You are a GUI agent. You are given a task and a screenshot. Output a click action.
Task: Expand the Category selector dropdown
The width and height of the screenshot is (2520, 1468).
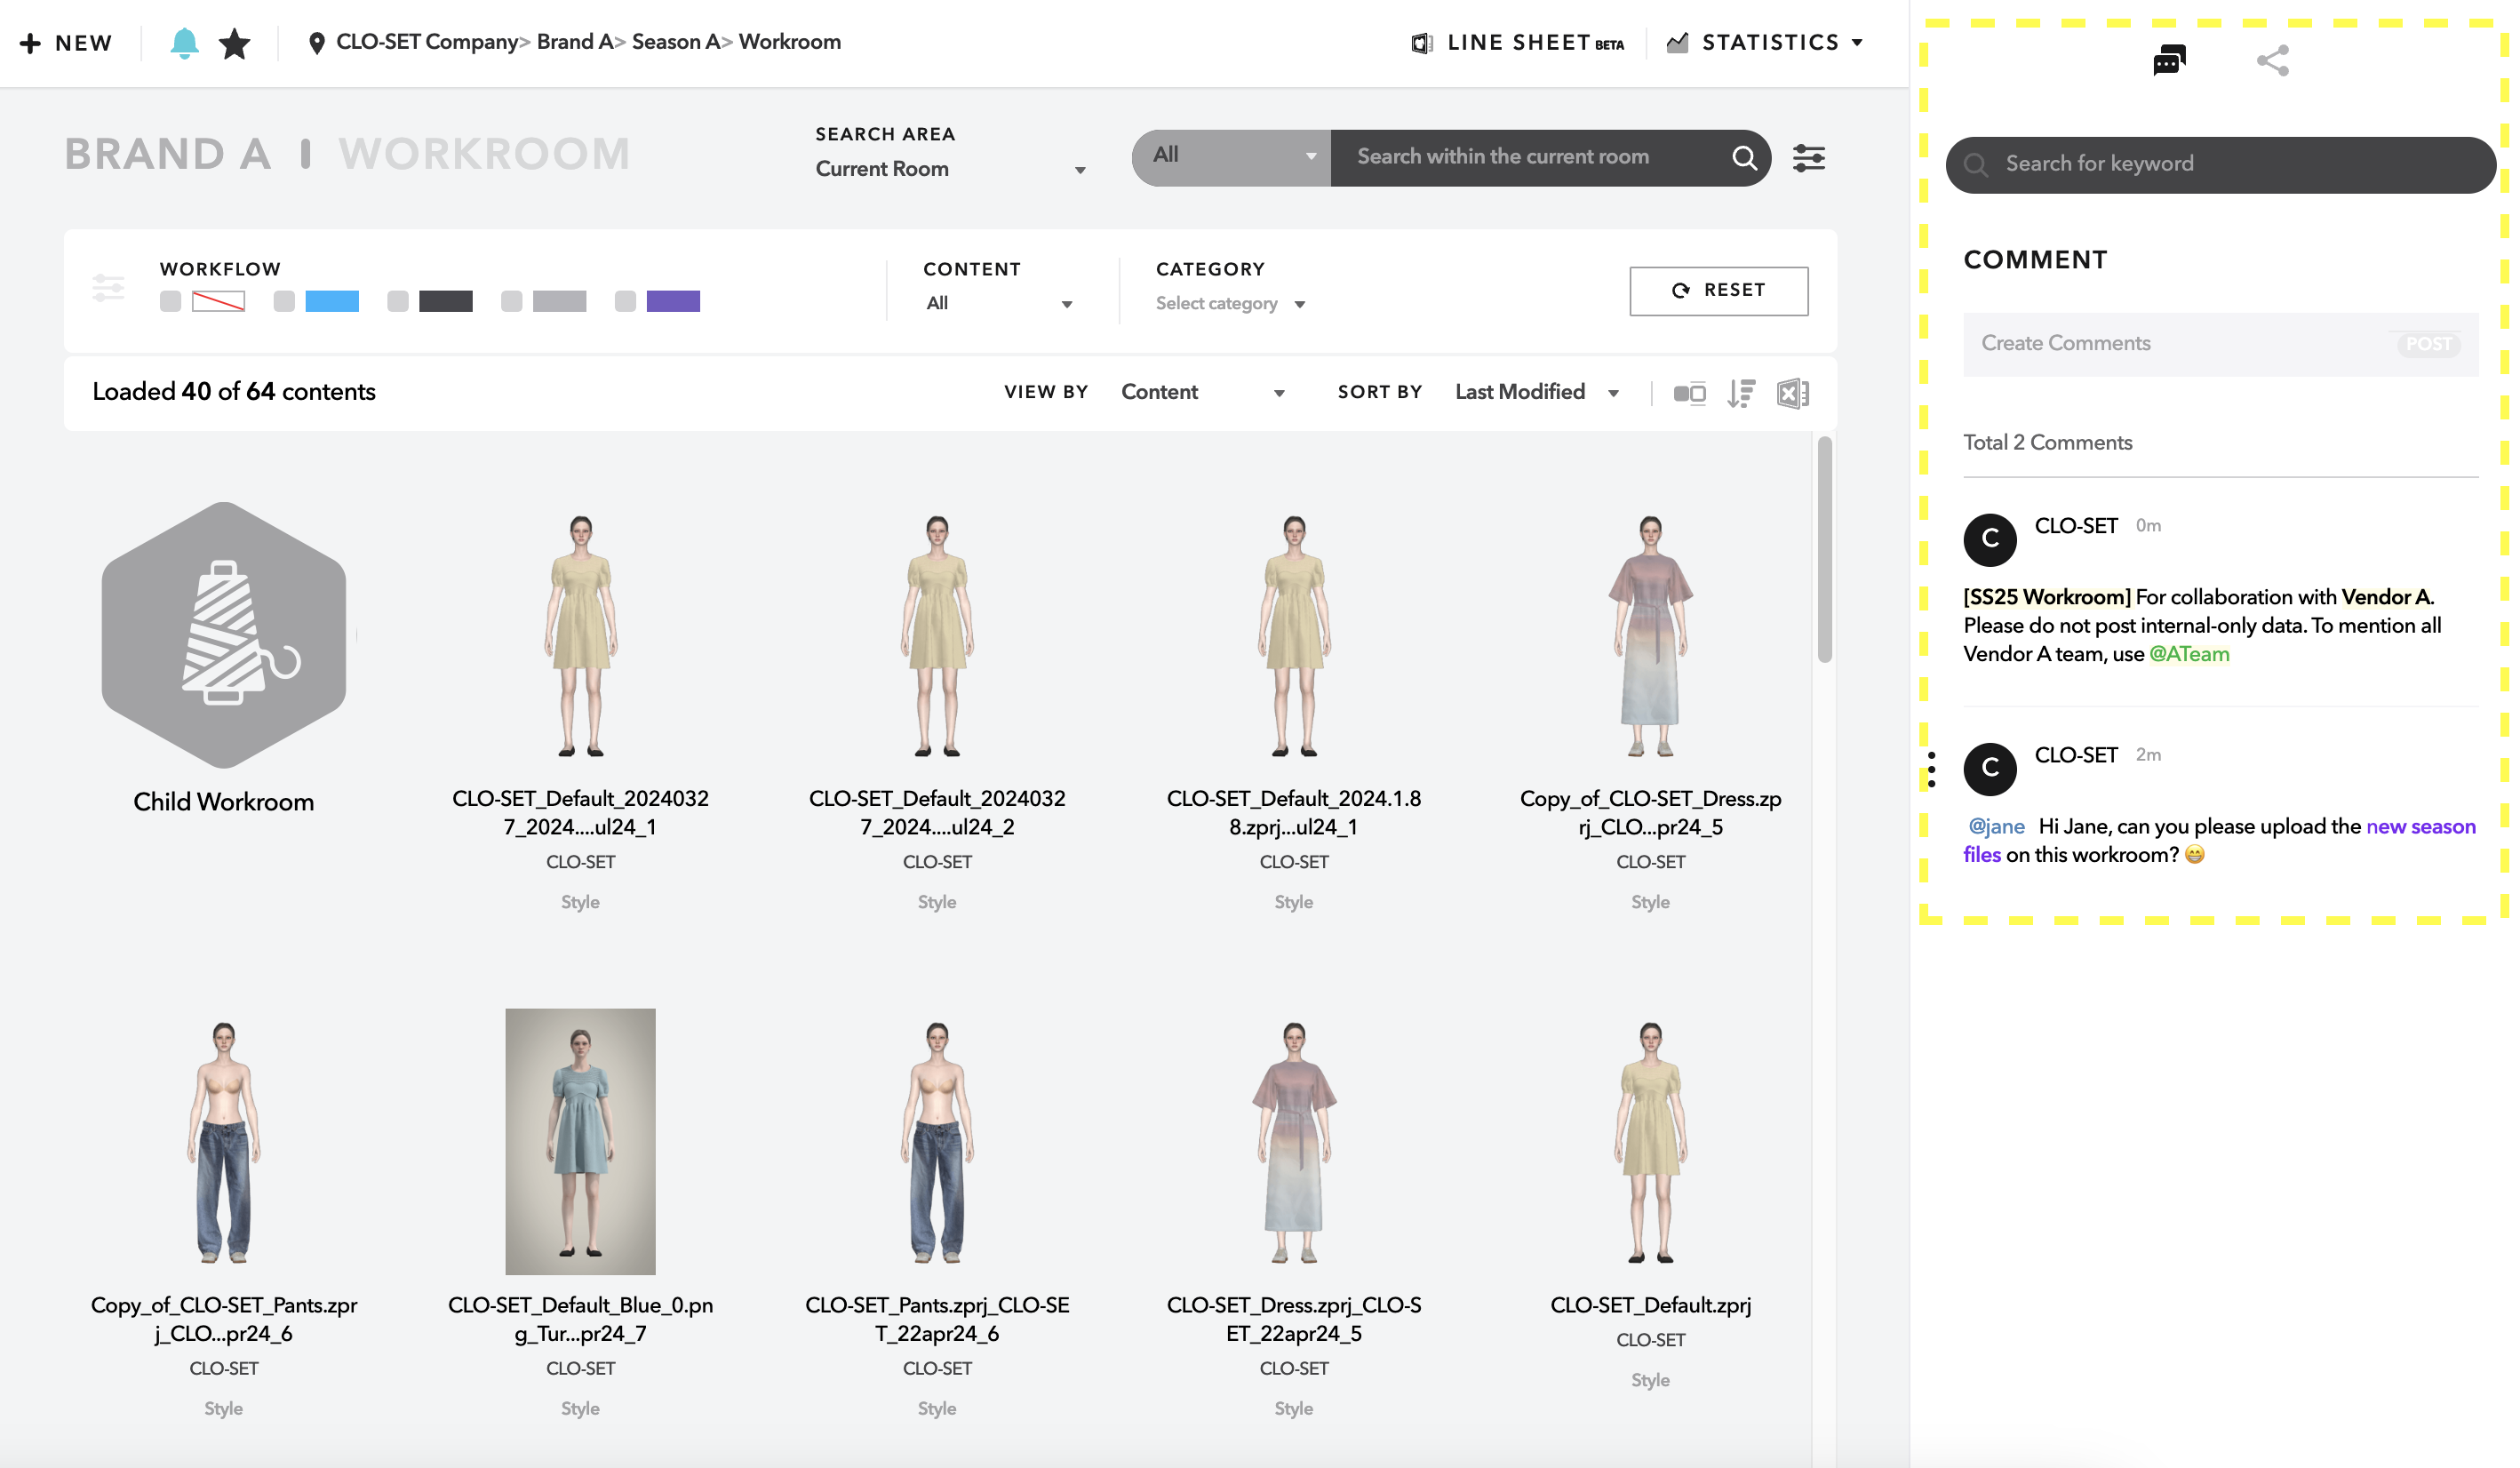tap(1227, 304)
